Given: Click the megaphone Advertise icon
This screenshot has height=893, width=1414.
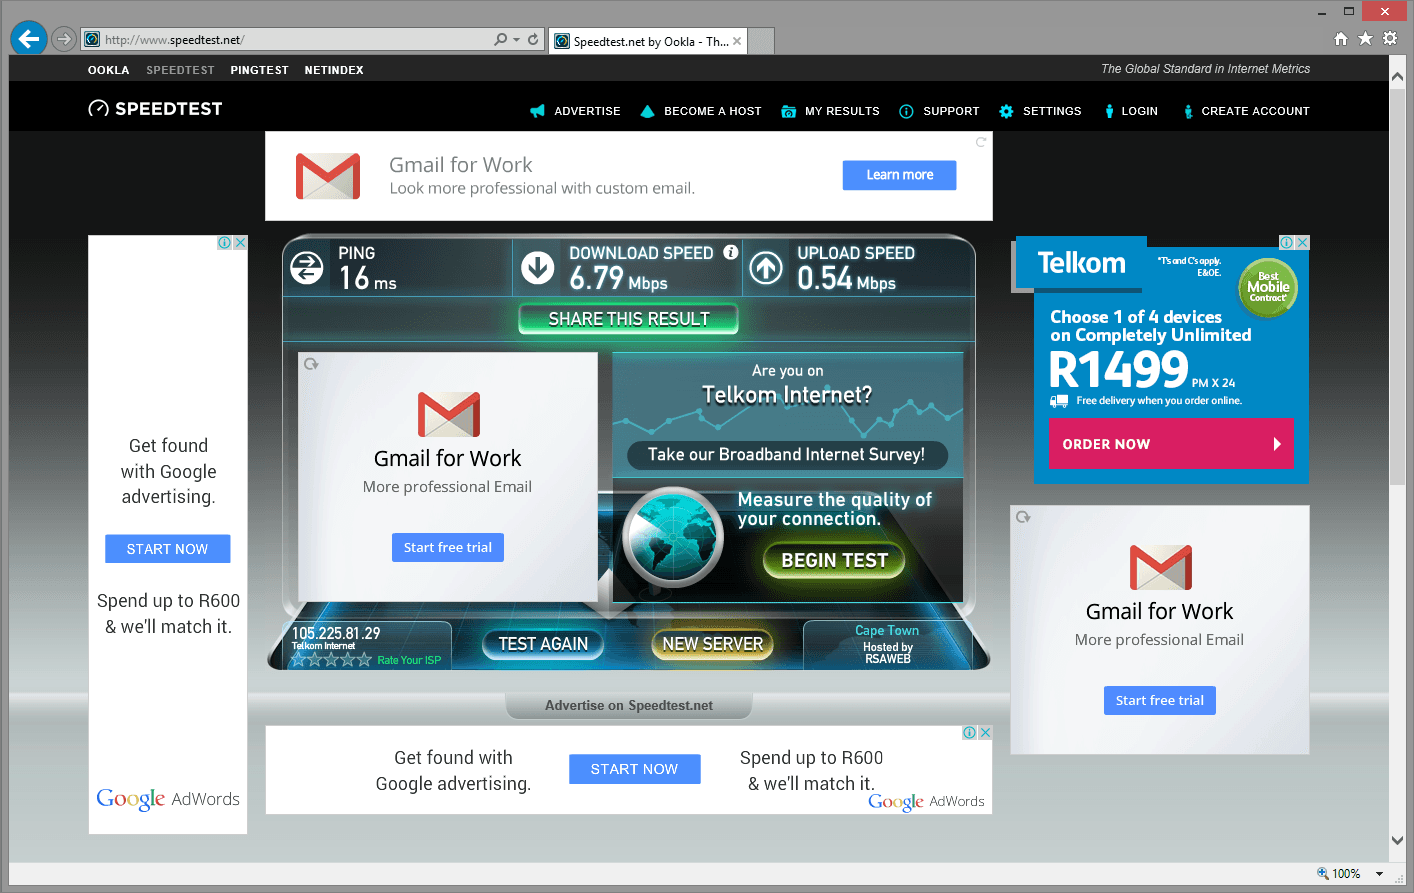Looking at the screenshot, I should coord(537,111).
